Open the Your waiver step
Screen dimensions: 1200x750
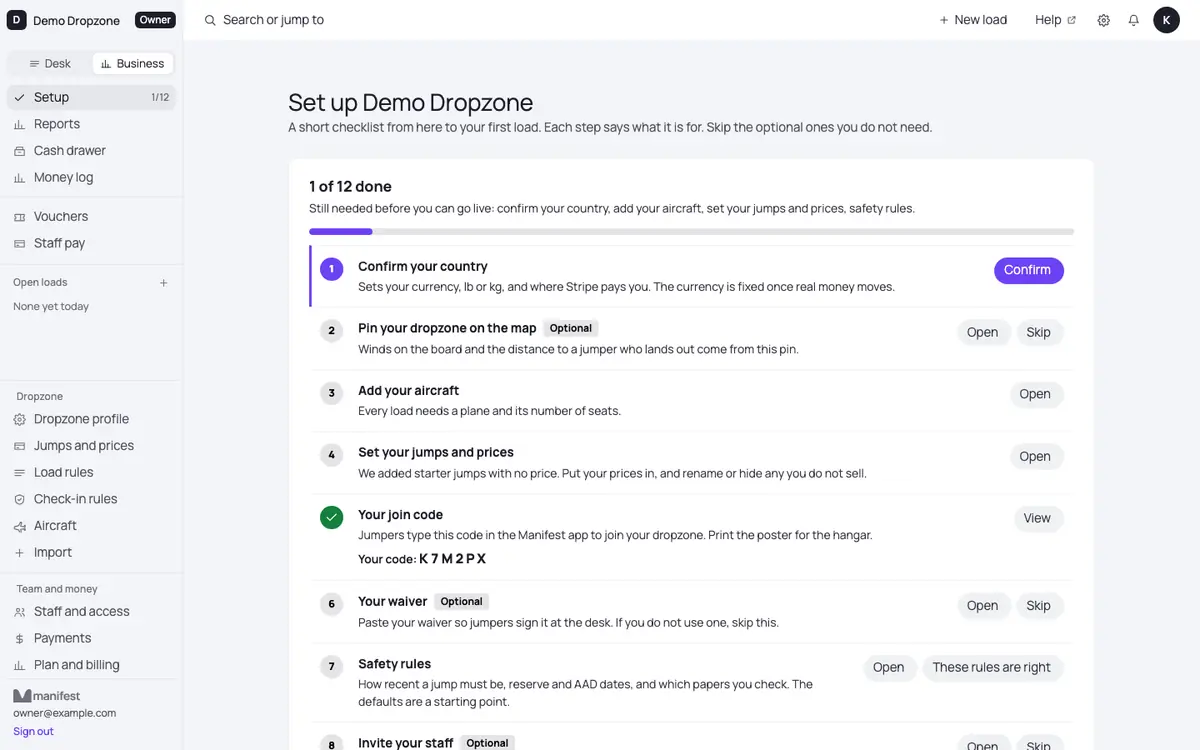pos(982,606)
